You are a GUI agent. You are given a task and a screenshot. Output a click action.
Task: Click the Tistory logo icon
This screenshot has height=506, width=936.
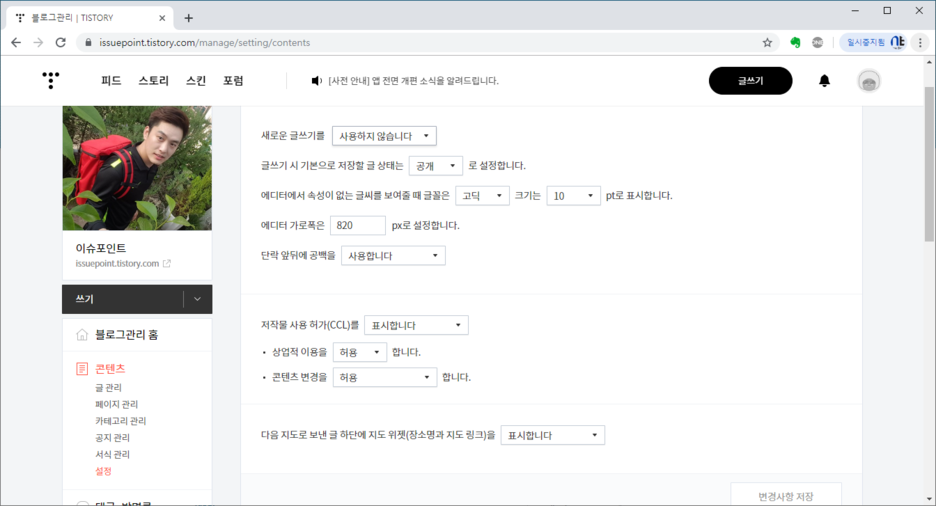(x=51, y=80)
